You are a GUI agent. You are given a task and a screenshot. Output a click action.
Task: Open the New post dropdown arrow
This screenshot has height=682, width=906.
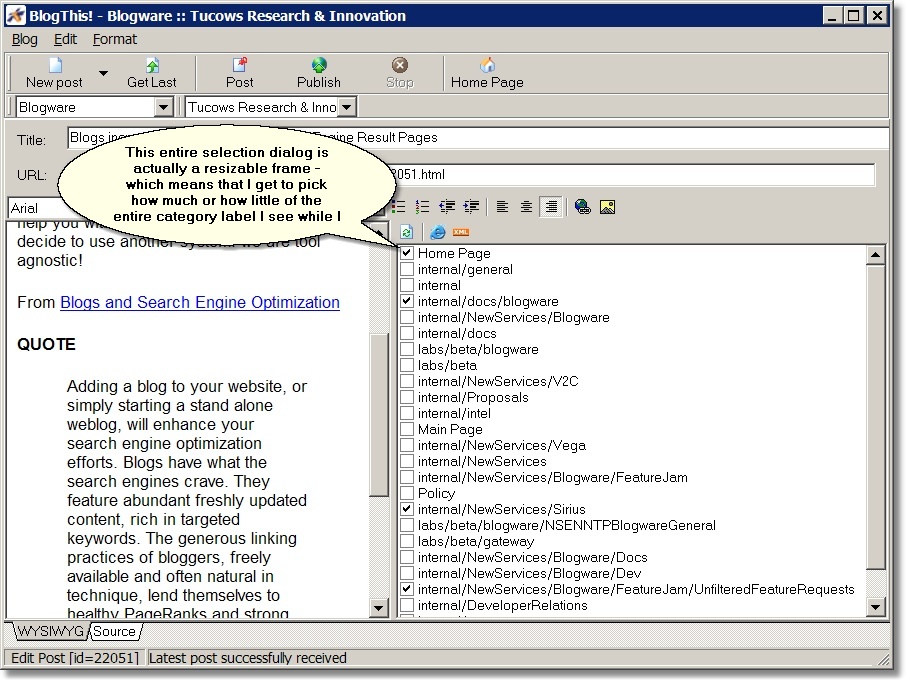tap(103, 73)
